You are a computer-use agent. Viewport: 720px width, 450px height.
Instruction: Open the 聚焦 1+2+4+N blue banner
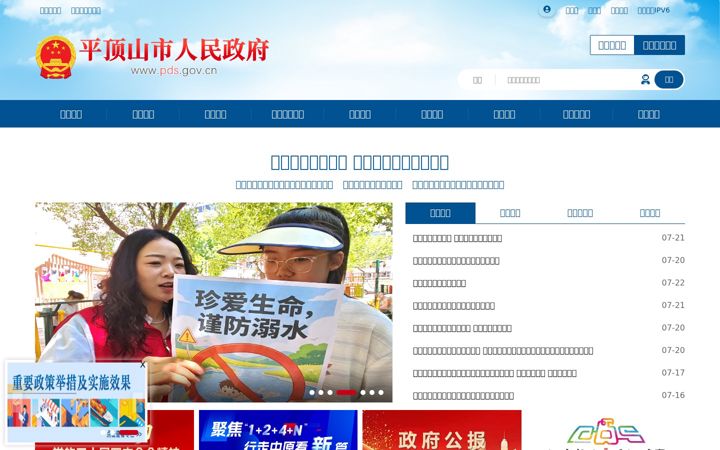[x=278, y=430]
